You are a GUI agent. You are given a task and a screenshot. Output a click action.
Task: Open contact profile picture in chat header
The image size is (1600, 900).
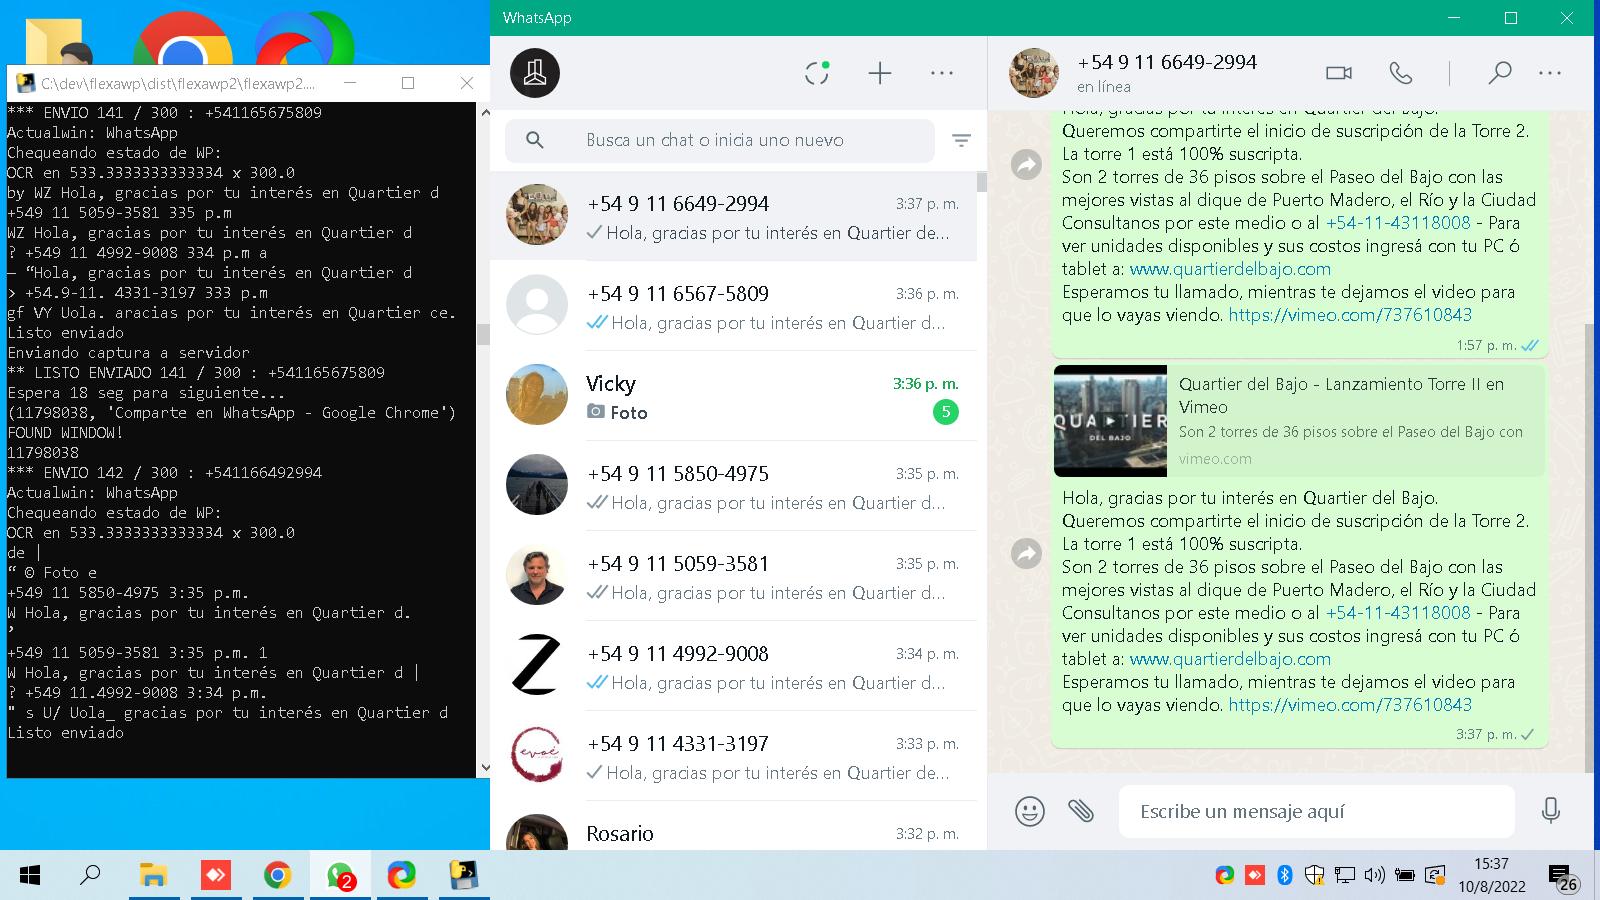[1034, 73]
